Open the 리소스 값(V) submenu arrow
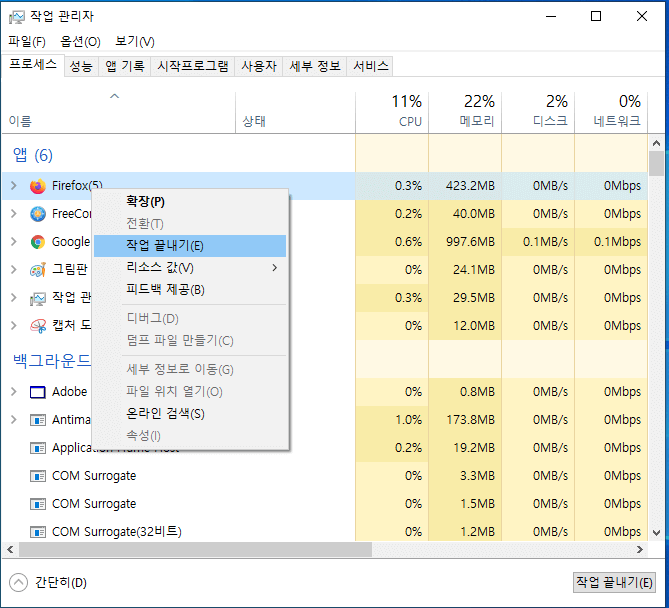 [275, 268]
